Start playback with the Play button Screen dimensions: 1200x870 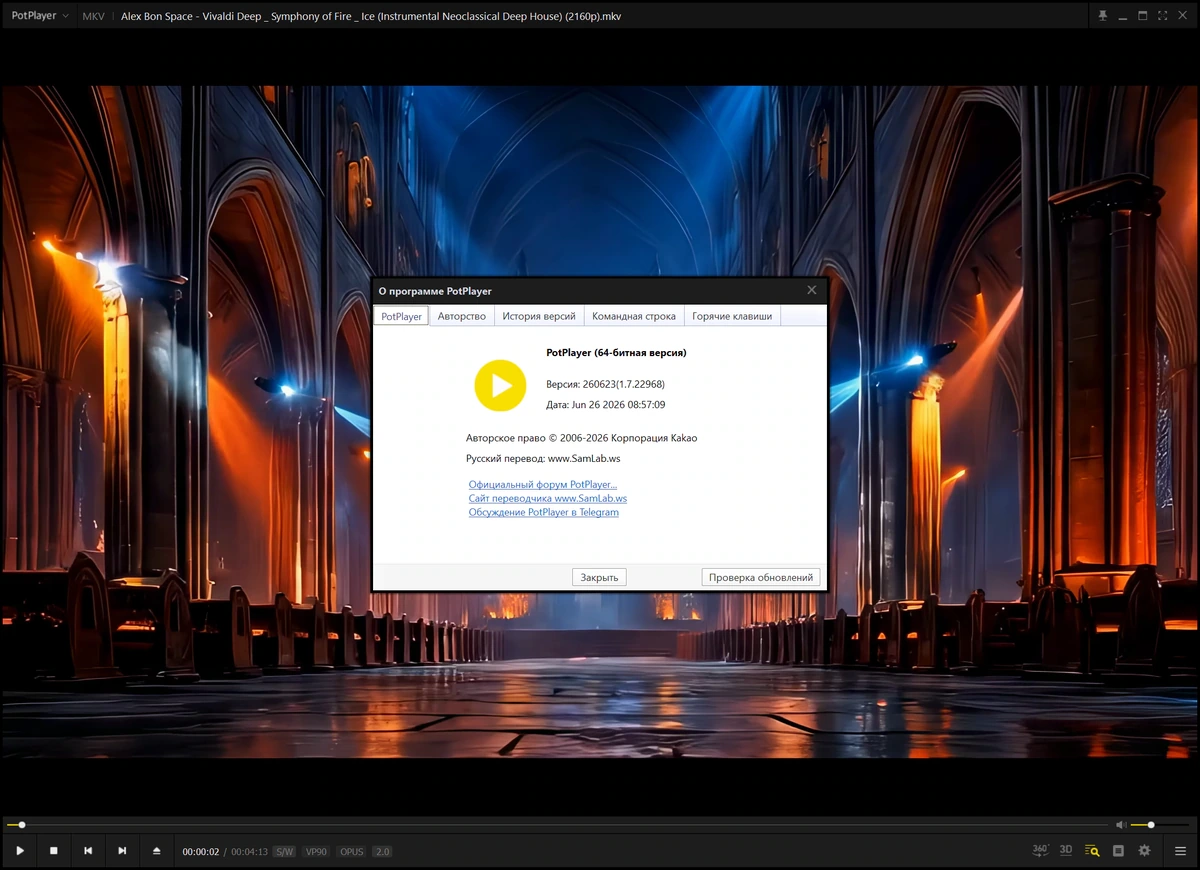pos(20,851)
